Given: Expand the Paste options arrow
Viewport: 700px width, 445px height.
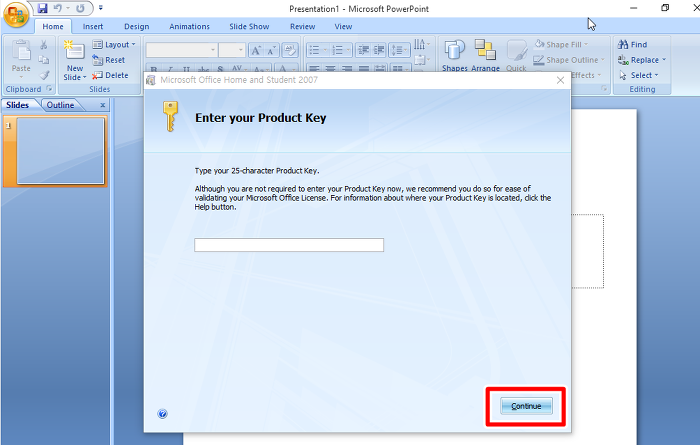Looking at the screenshot, I should [x=21, y=77].
